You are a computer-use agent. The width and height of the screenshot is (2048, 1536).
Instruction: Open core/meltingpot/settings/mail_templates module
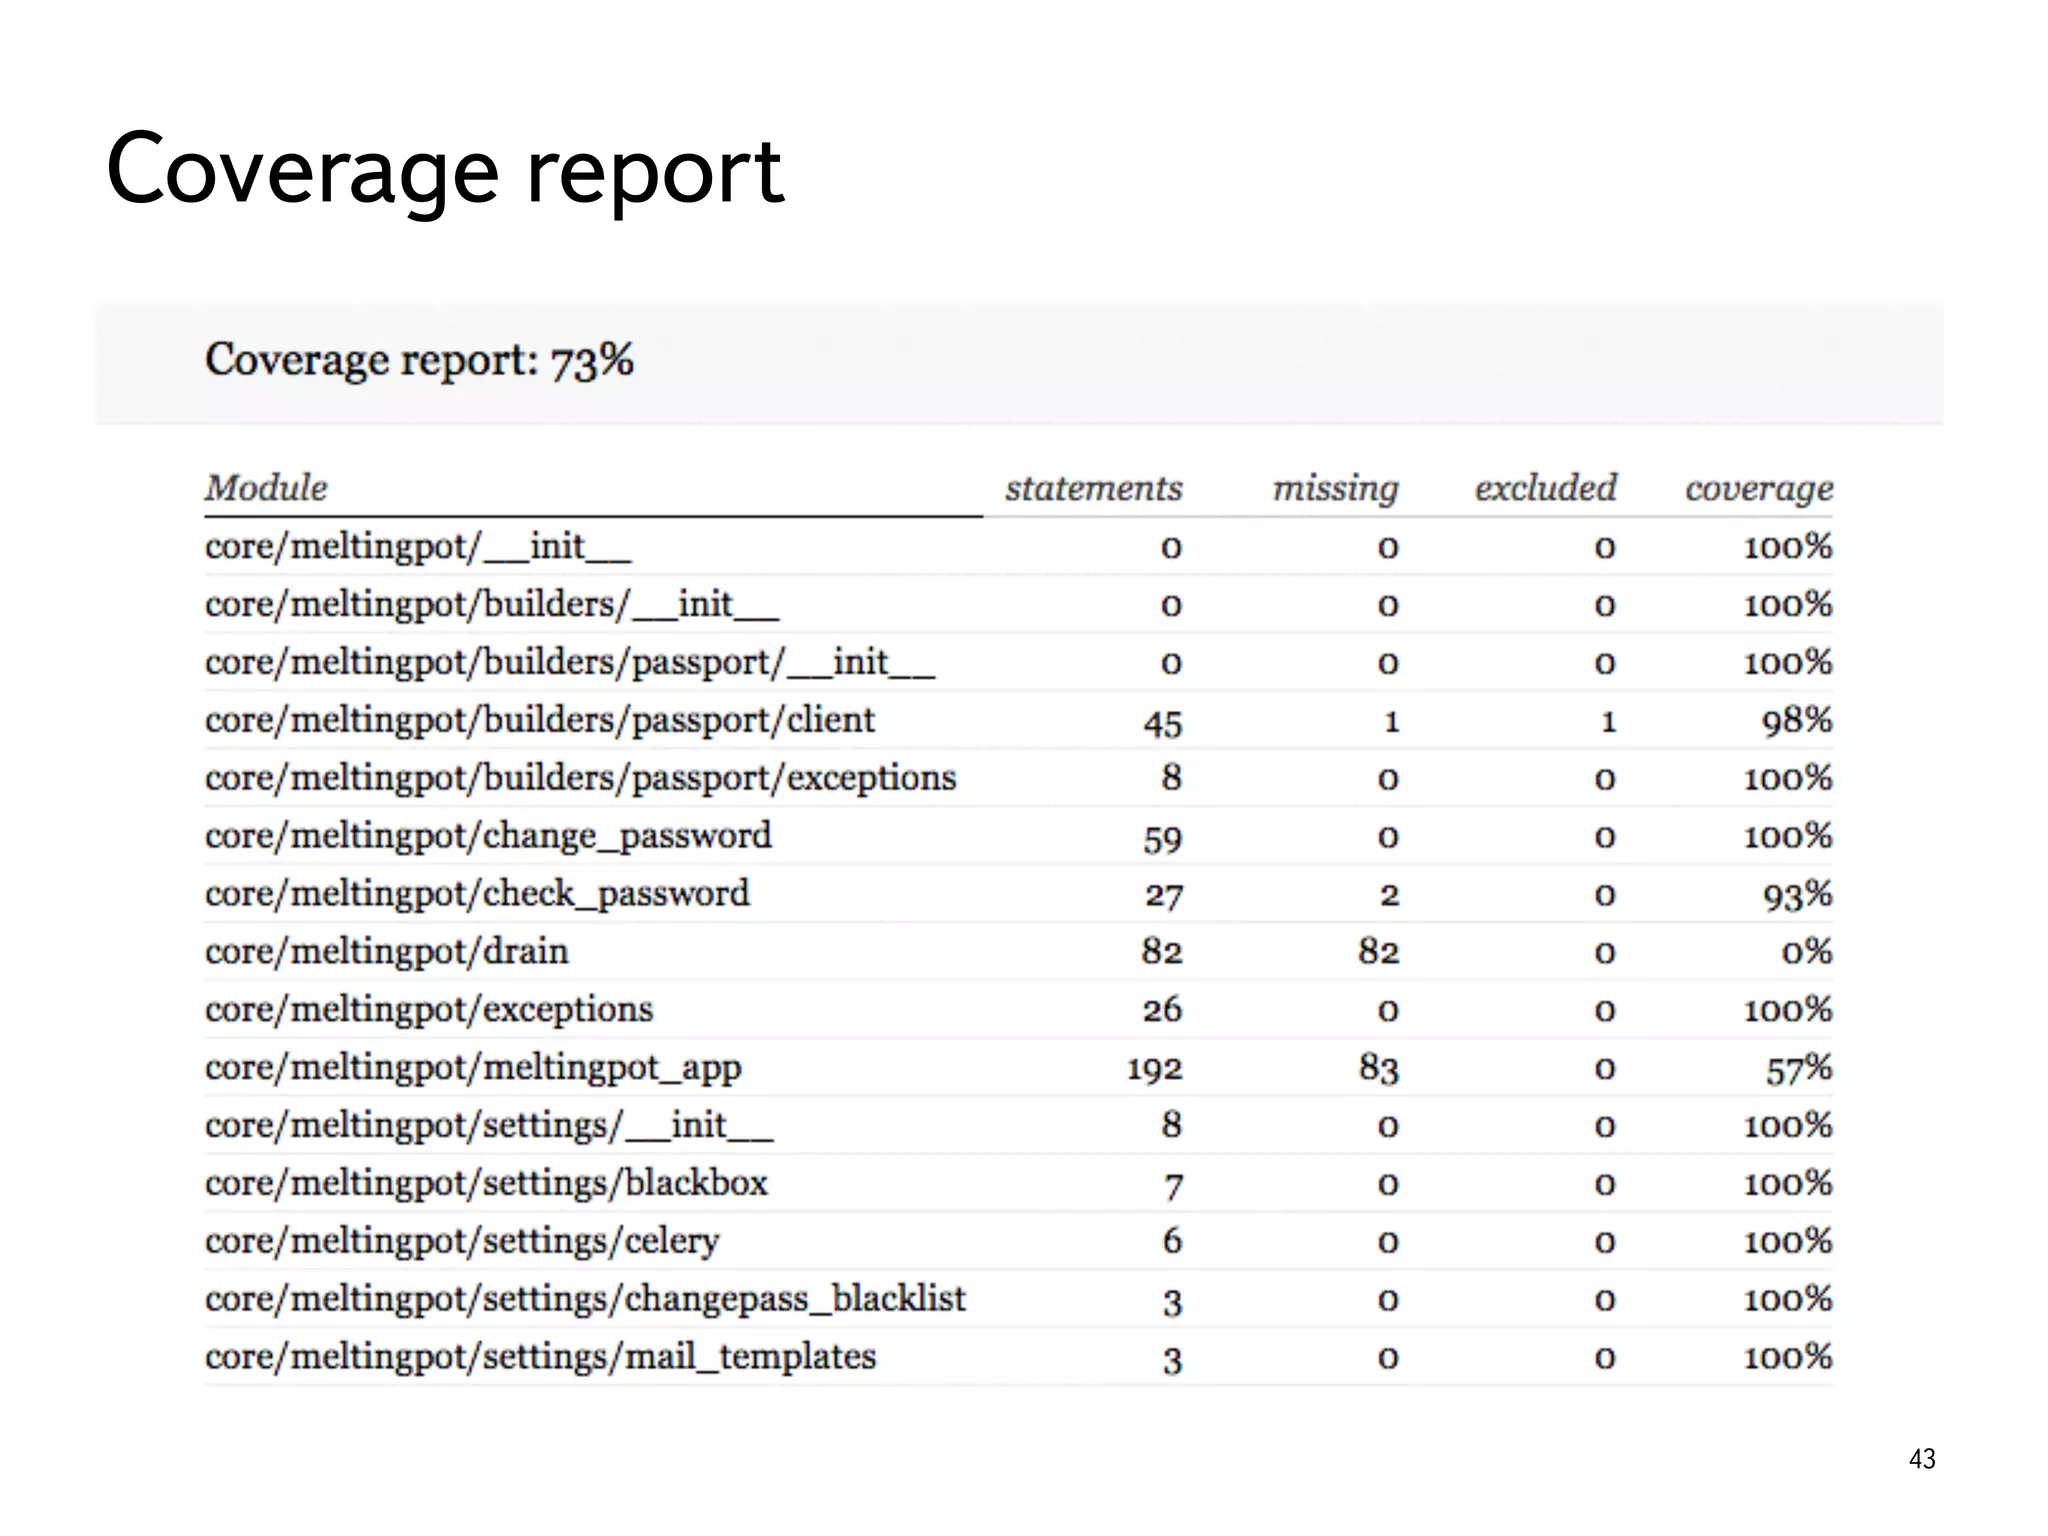541,1358
